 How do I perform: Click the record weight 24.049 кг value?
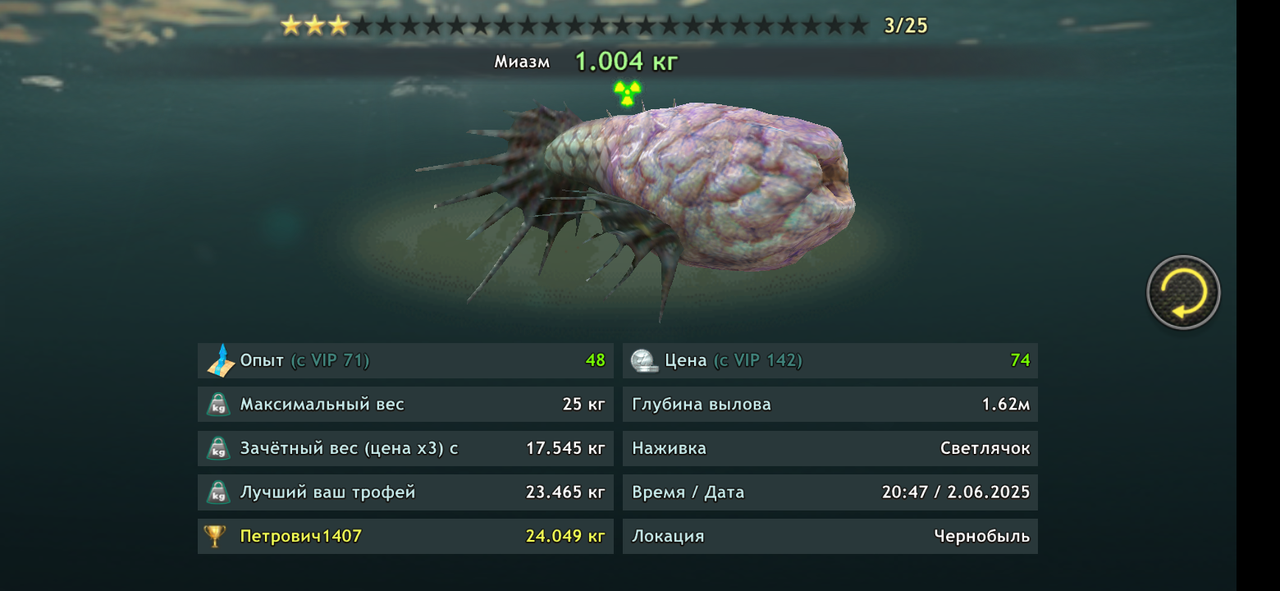point(566,536)
